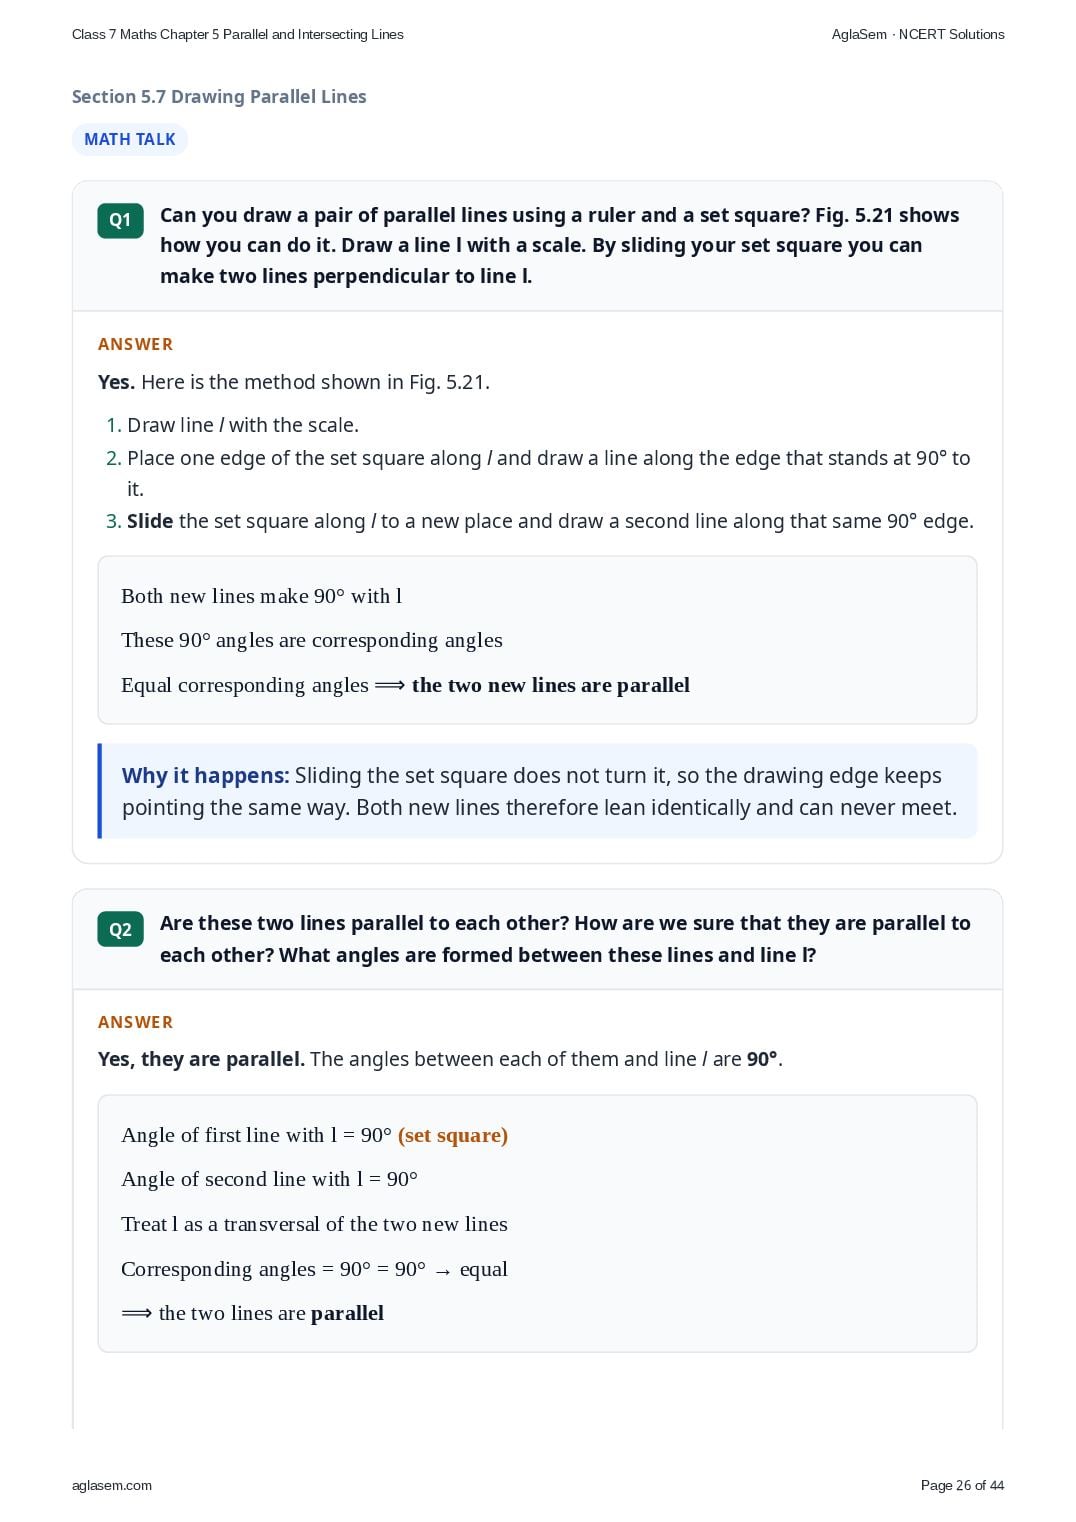The width and height of the screenshot is (1076, 1522).
Task: Click the AglaSem NCERT Solutions header text
Action: point(918,34)
